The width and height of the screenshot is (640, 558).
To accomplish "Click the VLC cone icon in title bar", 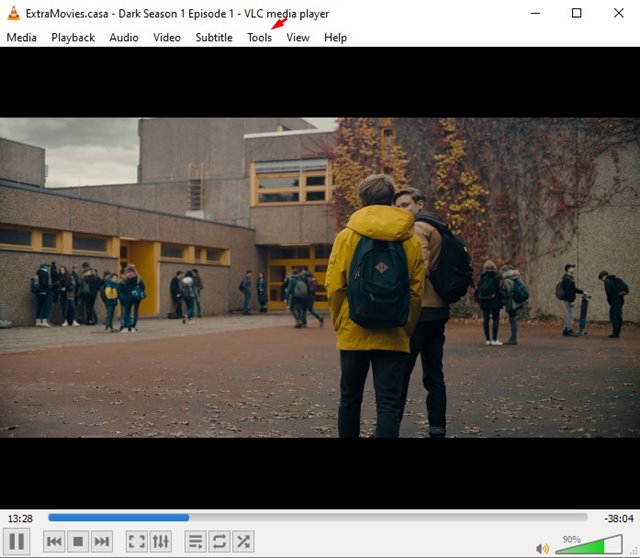I will pos(13,13).
